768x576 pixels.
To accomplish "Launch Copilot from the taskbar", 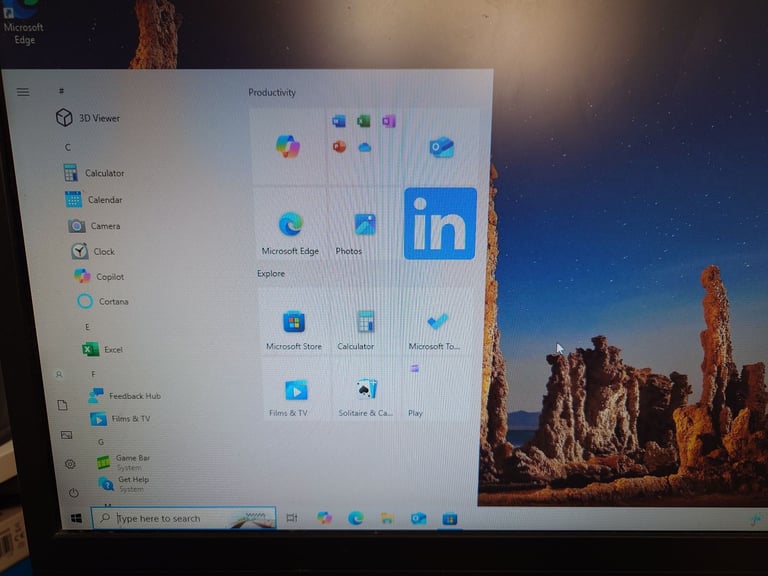I will [x=324, y=518].
